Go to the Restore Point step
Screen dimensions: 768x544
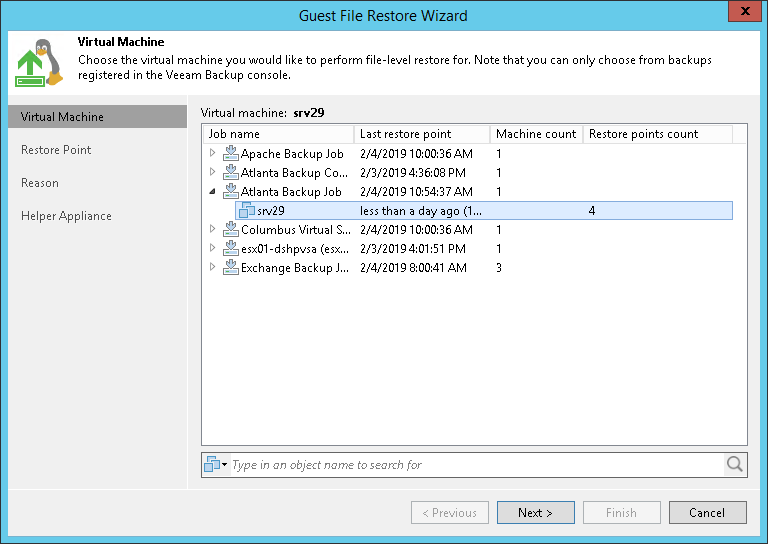pyautogui.click(x=56, y=150)
